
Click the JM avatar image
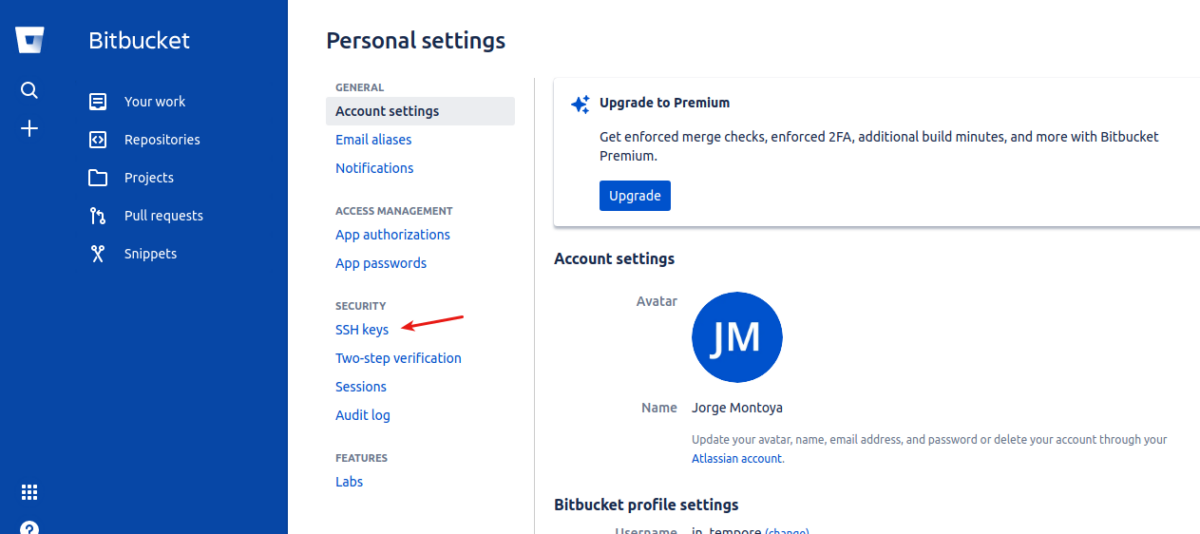click(x=737, y=337)
